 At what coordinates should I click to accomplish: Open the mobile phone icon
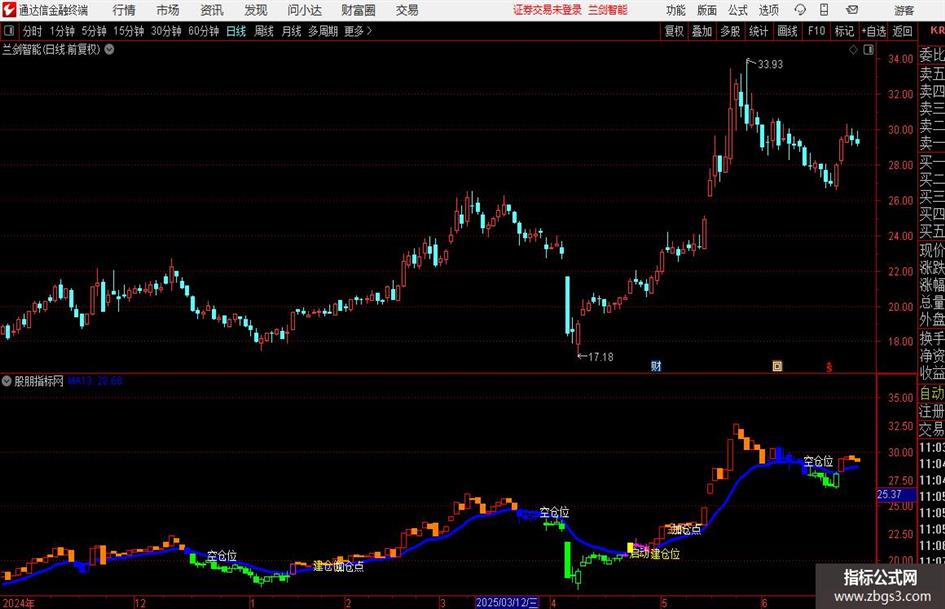tap(824, 10)
